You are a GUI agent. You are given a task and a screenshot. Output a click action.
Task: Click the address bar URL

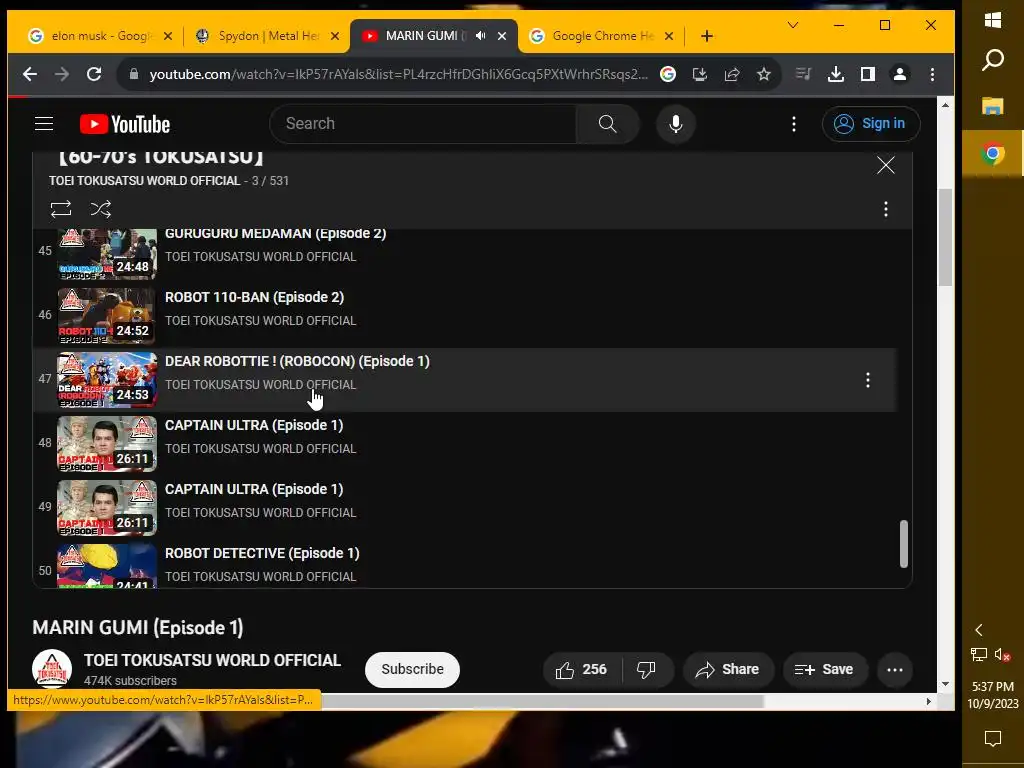point(398,74)
